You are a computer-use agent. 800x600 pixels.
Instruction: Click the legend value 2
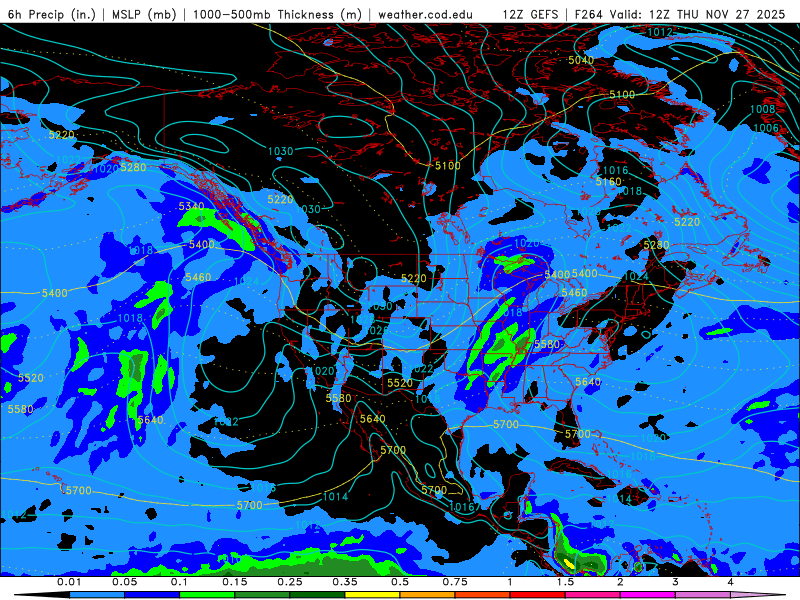[x=620, y=582]
